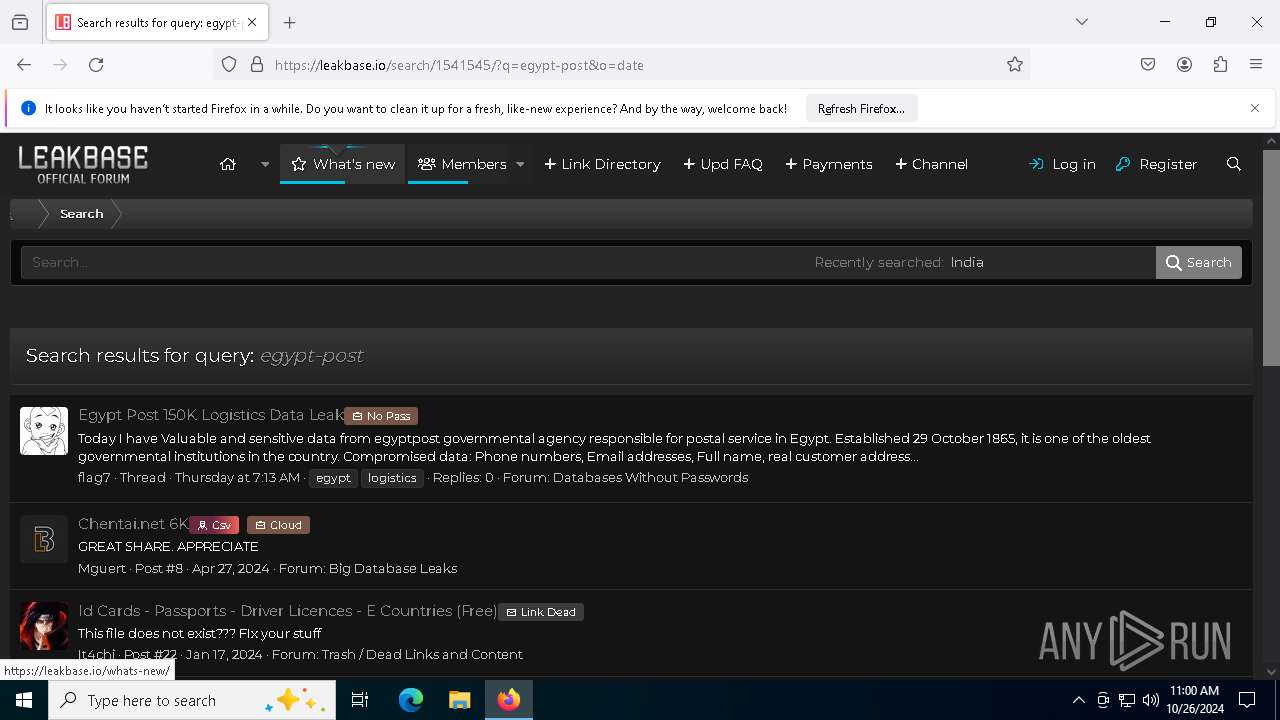Open the Upd FAQ menu item
This screenshot has width=1280, height=720.
(723, 164)
